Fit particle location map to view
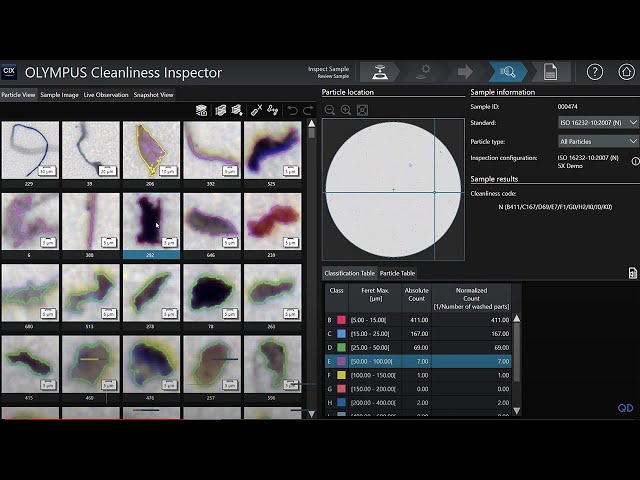 click(x=362, y=110)
